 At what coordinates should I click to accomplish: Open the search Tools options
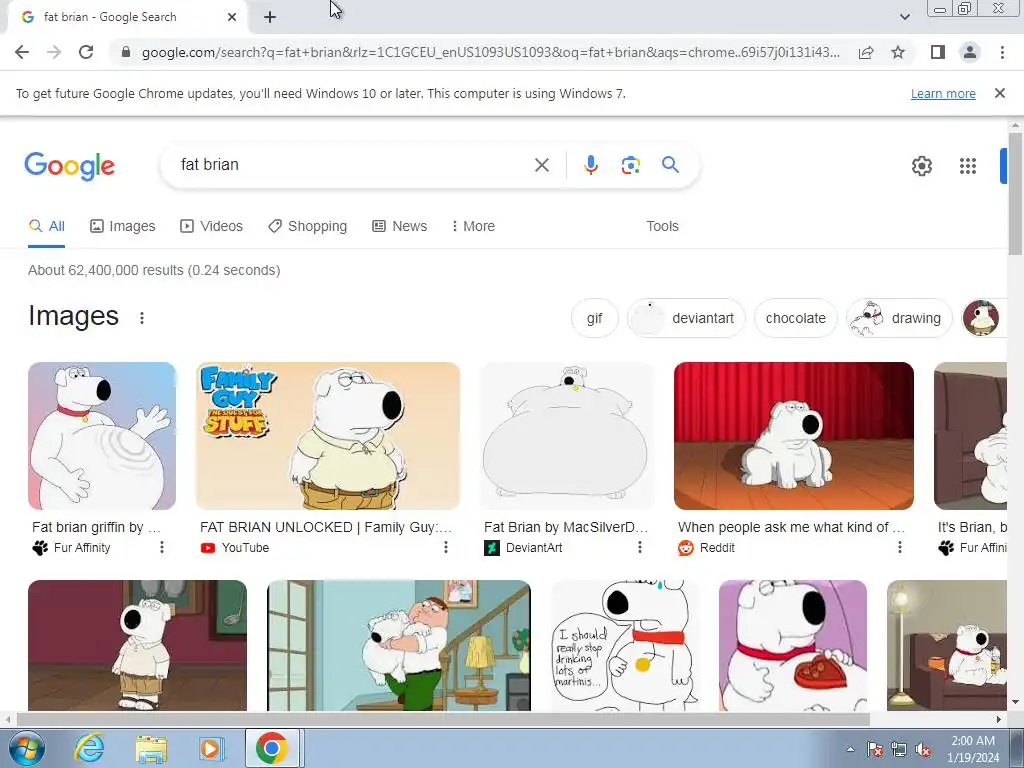tap(662, 227)
